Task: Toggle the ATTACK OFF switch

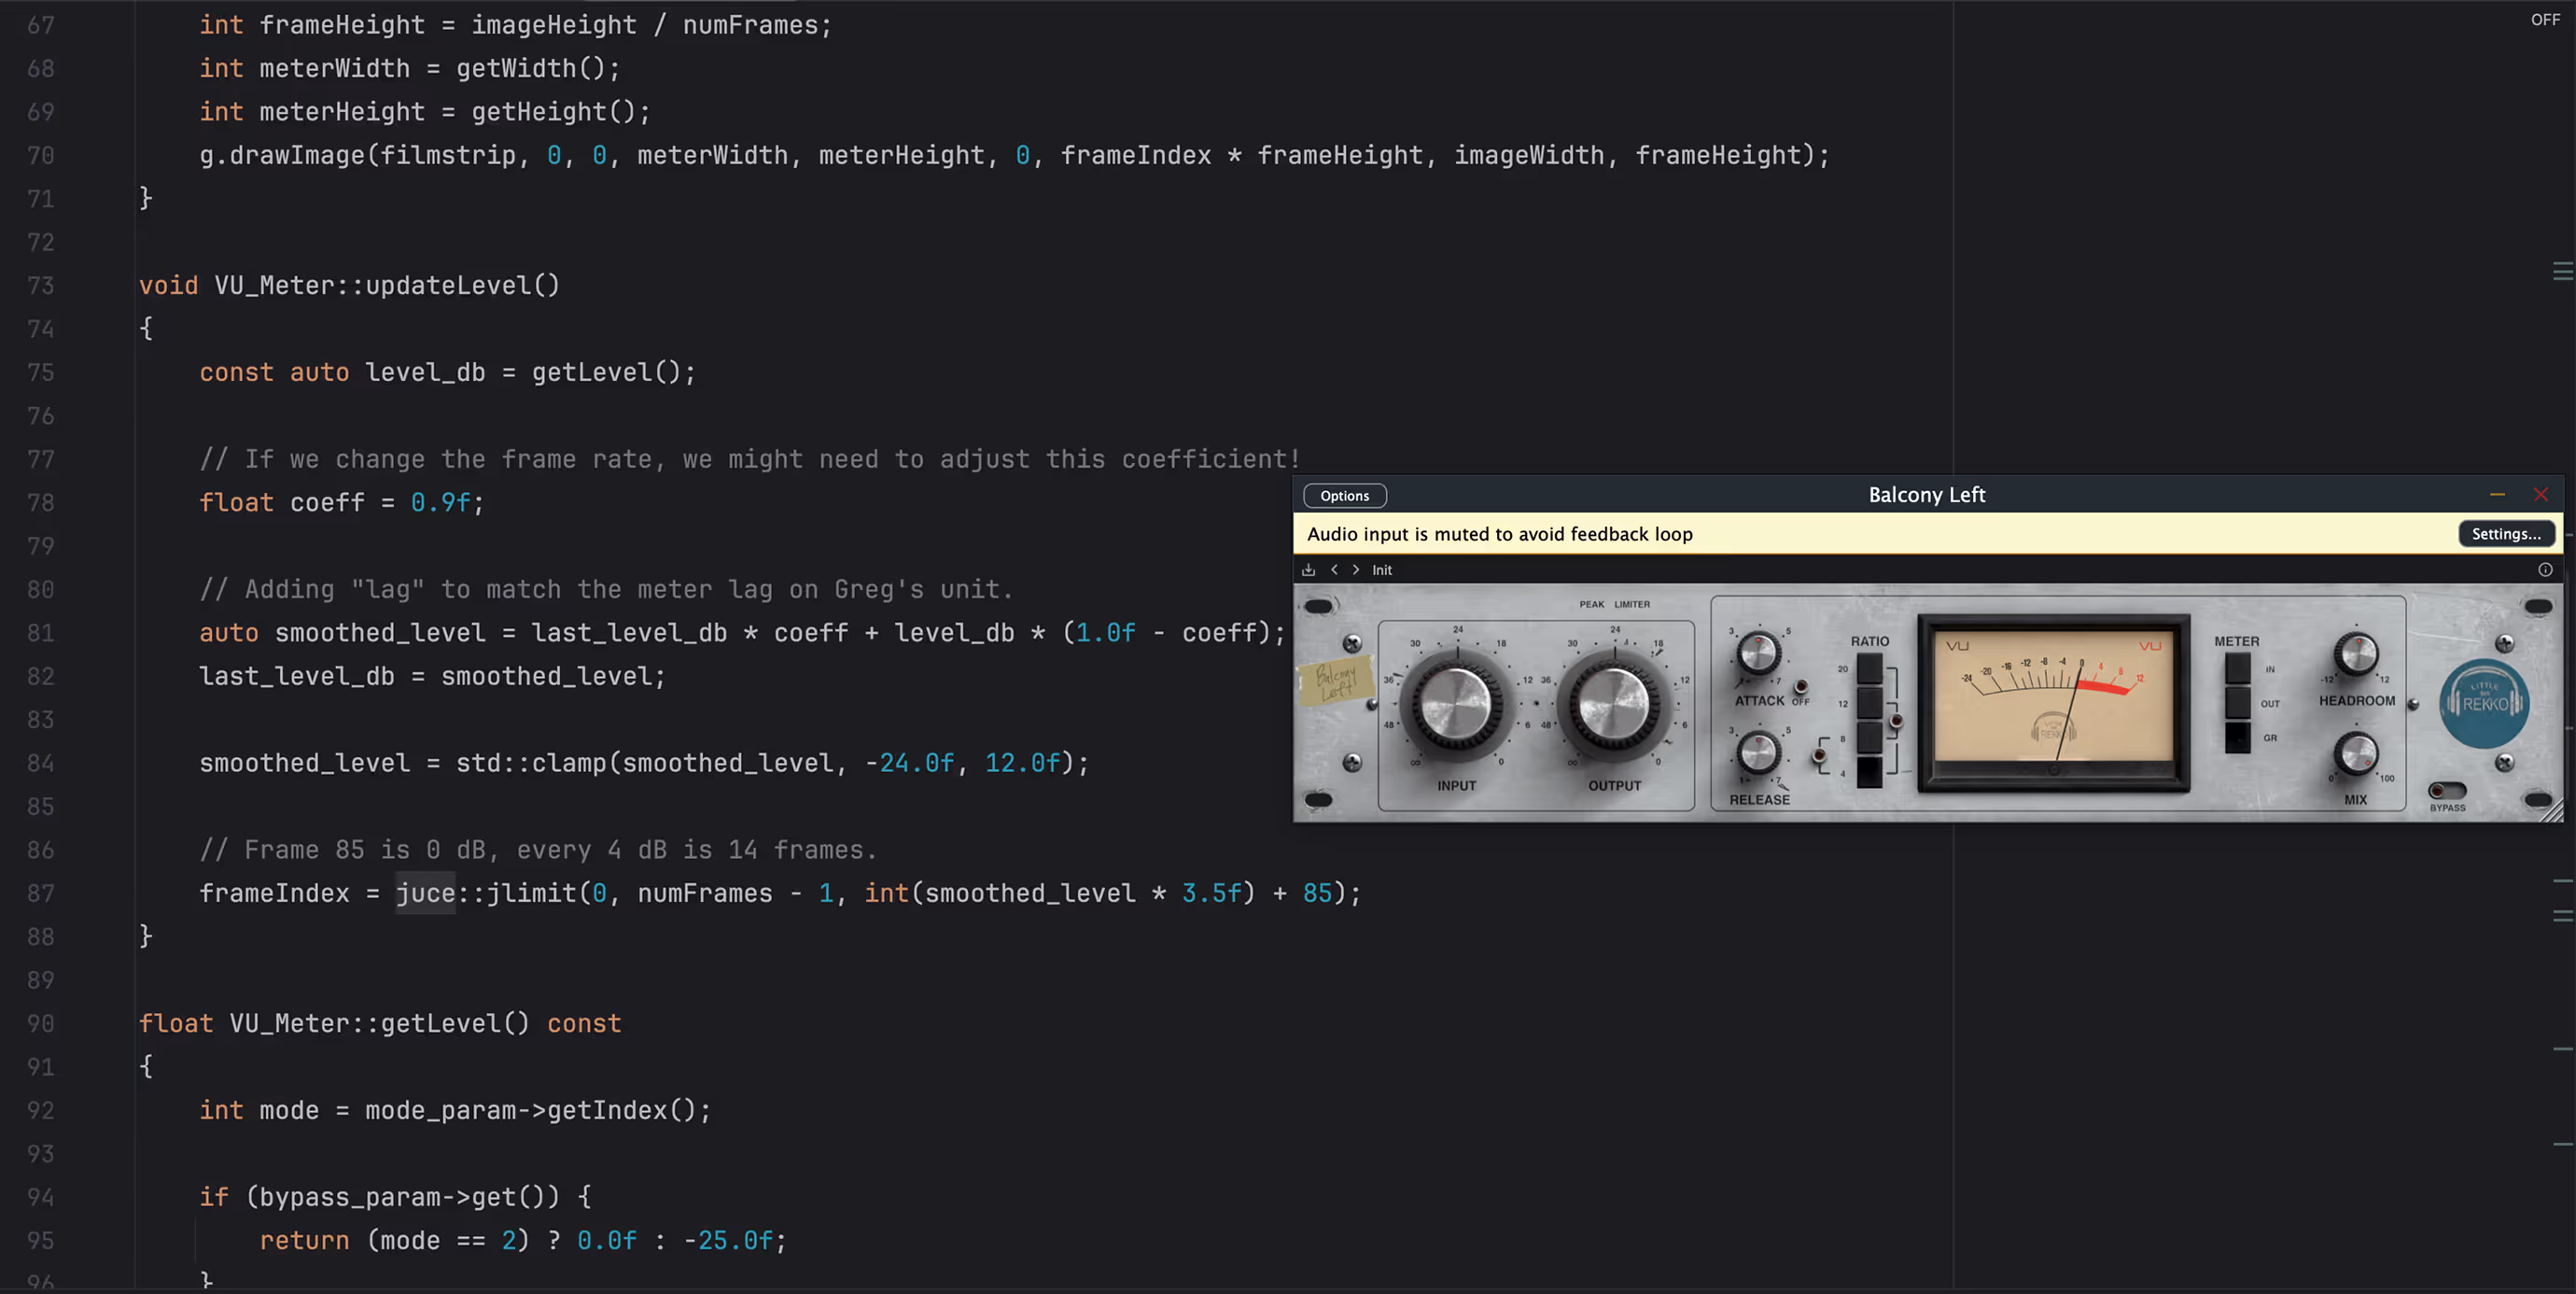Action: [x=1801, y=687]
